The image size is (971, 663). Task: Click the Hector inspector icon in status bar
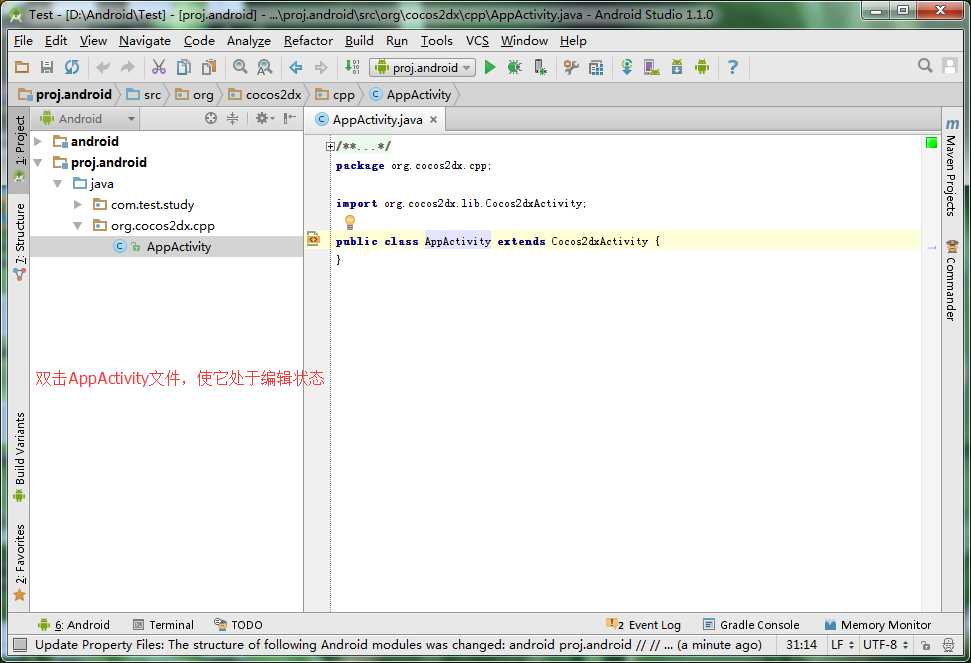(948, 645)
